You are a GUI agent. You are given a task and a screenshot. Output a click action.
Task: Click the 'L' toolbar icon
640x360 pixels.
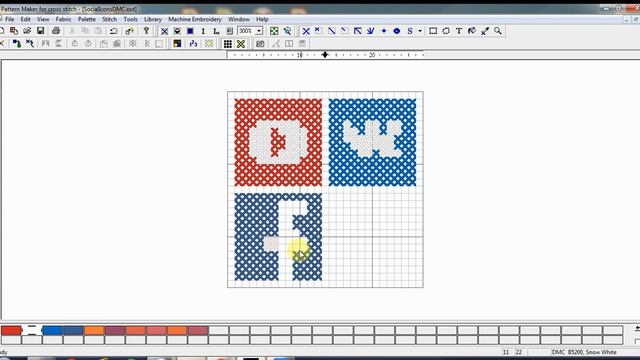click(x=216, y=31)
